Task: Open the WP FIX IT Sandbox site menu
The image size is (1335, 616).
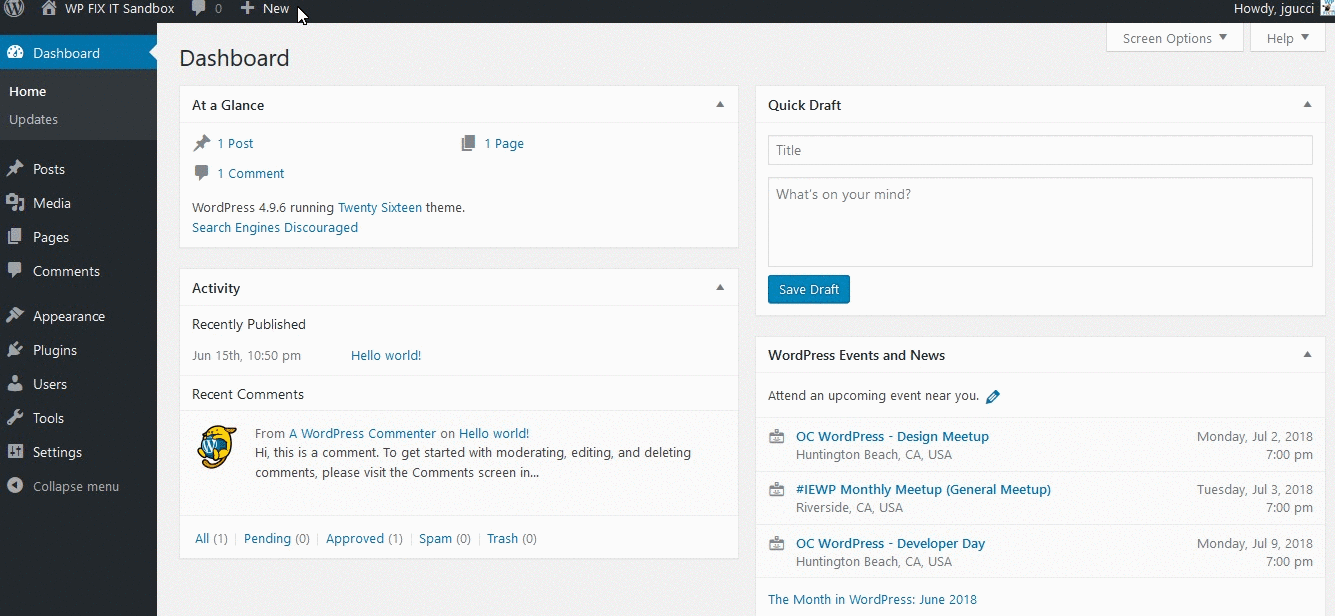Action: pos(108,9)
